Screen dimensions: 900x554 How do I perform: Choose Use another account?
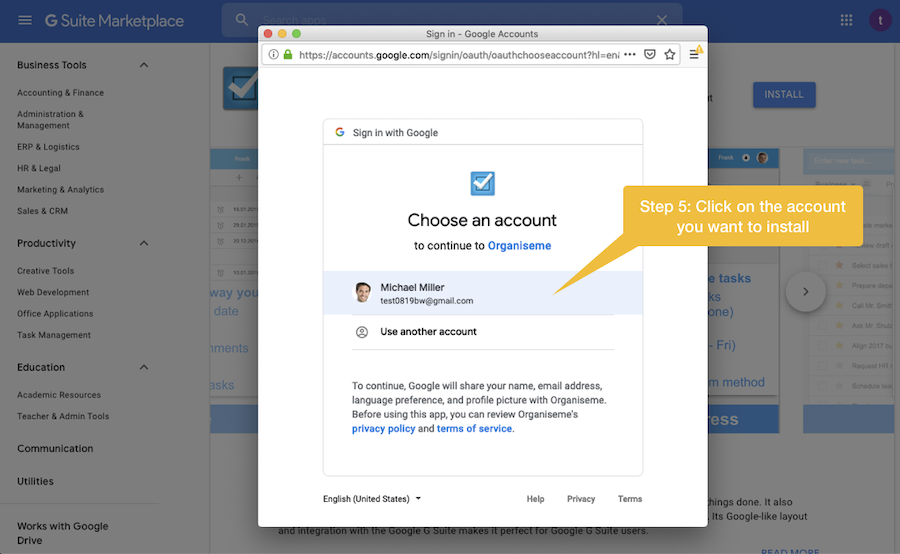(x=428, y=332)
